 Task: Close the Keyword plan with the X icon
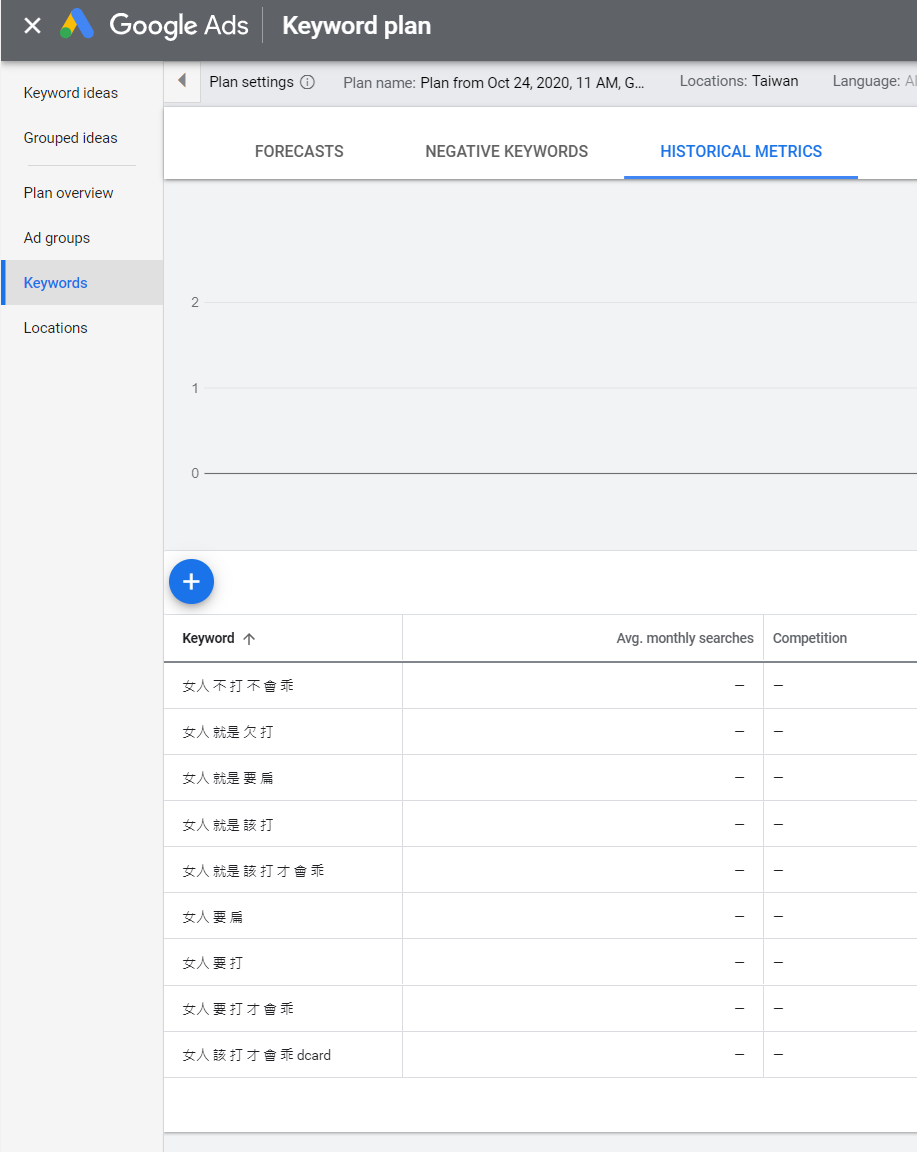[x=32, y=26]
